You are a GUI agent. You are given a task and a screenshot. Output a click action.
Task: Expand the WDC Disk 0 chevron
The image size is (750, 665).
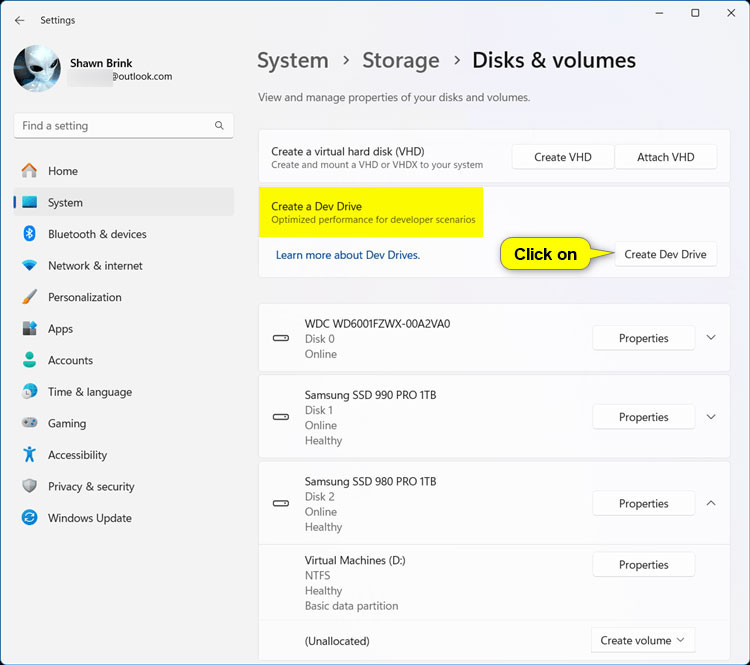(711, 338)
